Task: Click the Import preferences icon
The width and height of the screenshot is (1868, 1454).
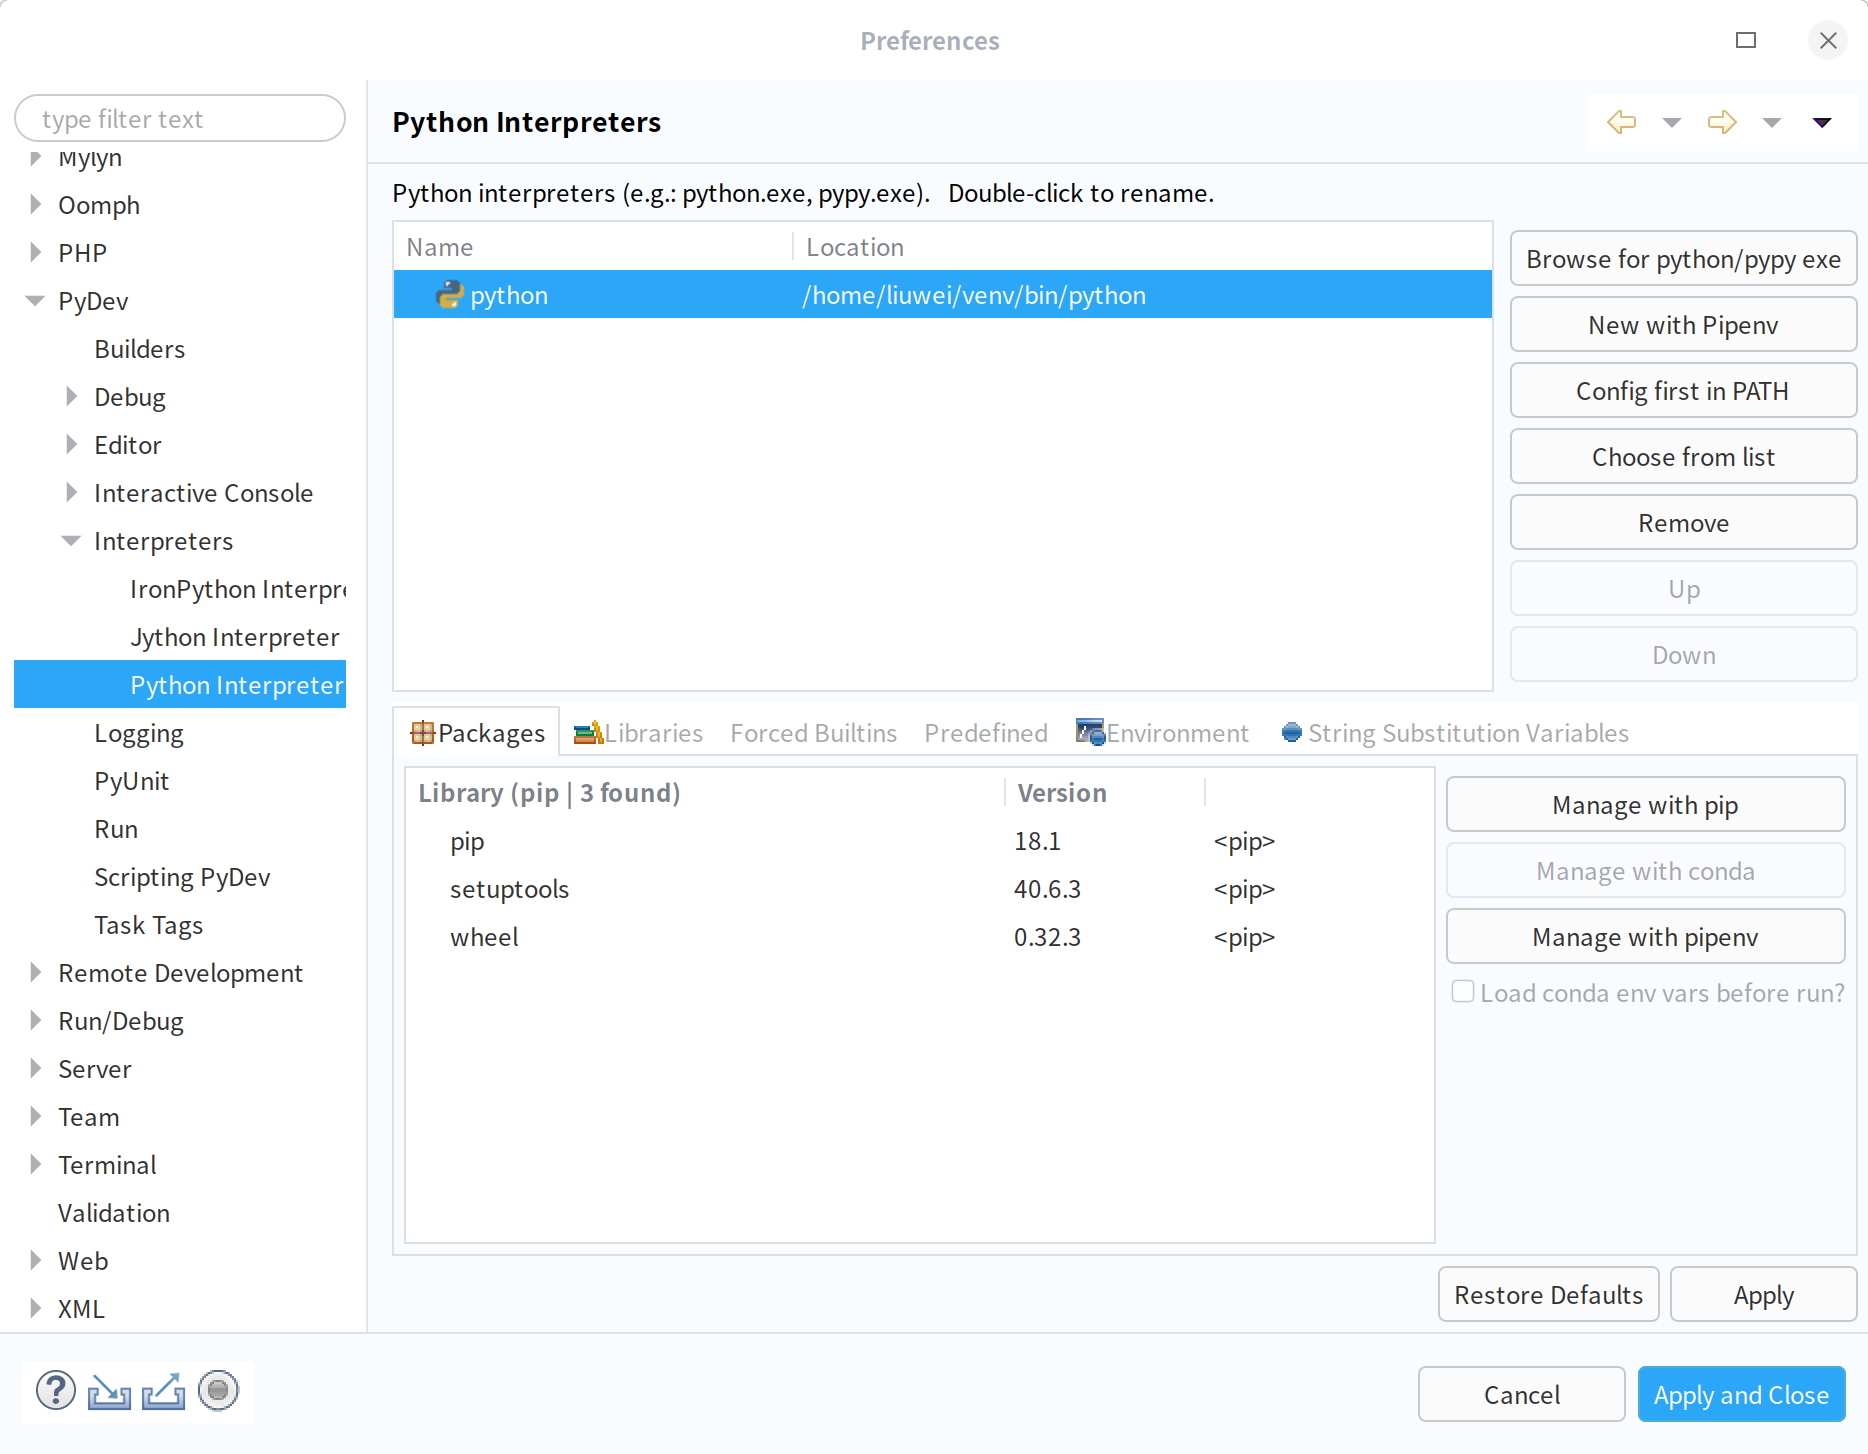Action: coord(109,1391)
